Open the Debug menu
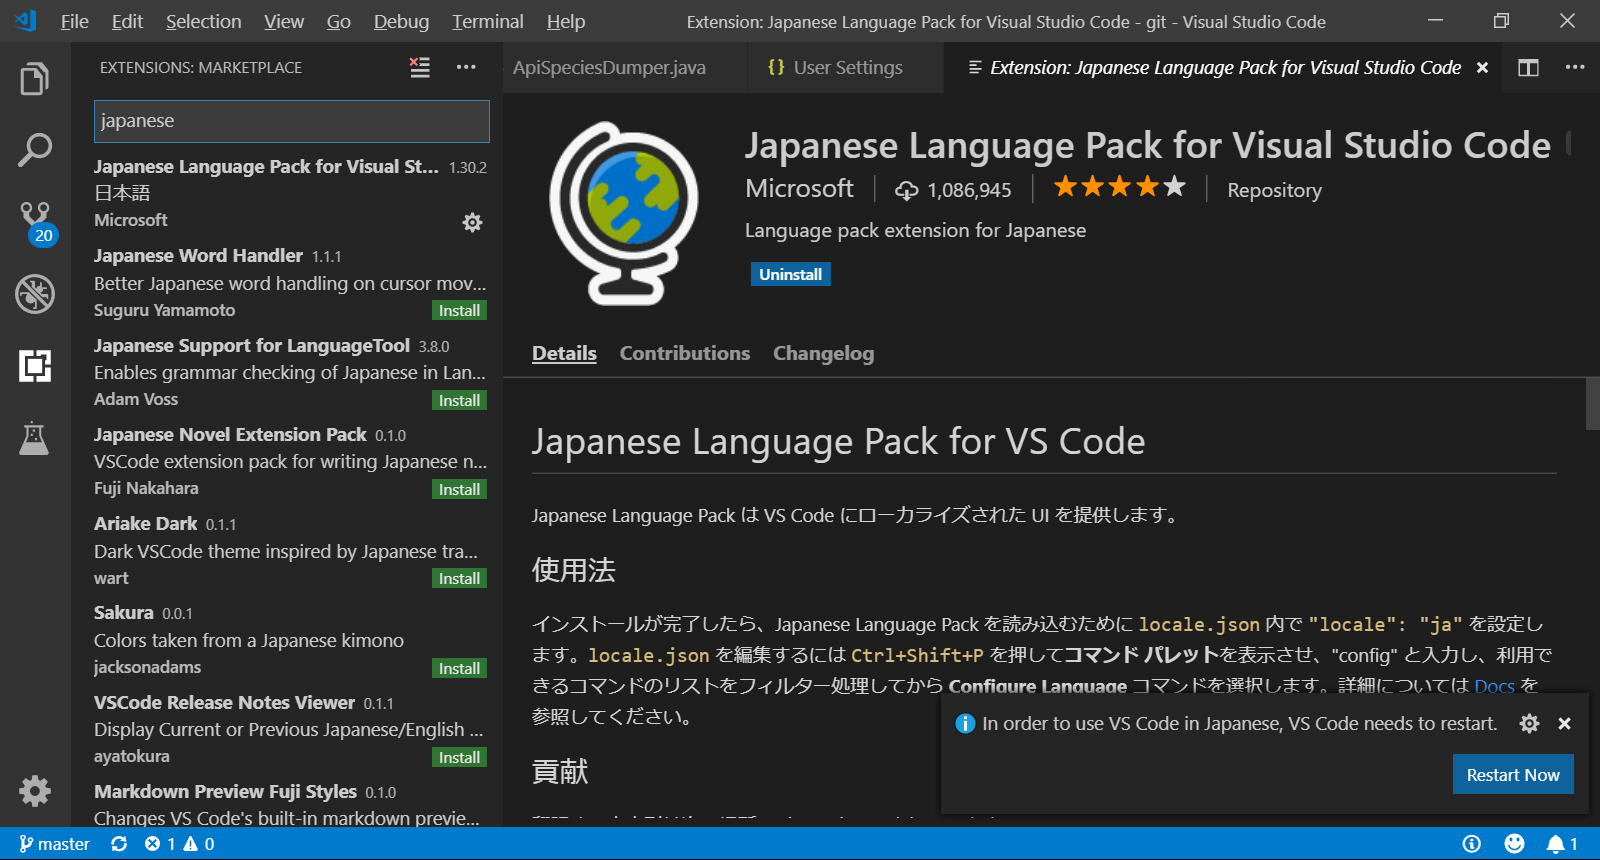 pos(401,21)
